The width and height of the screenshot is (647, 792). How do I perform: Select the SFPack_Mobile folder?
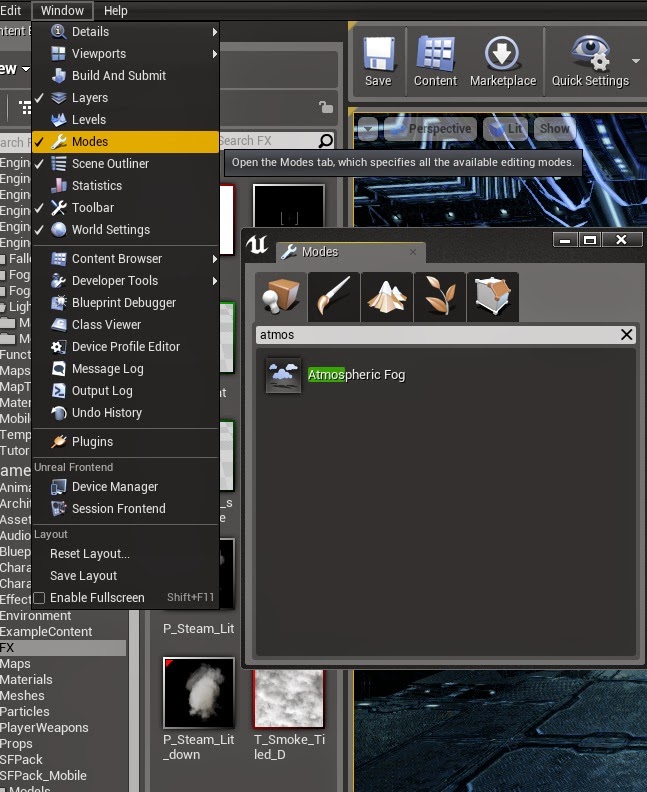43,776
